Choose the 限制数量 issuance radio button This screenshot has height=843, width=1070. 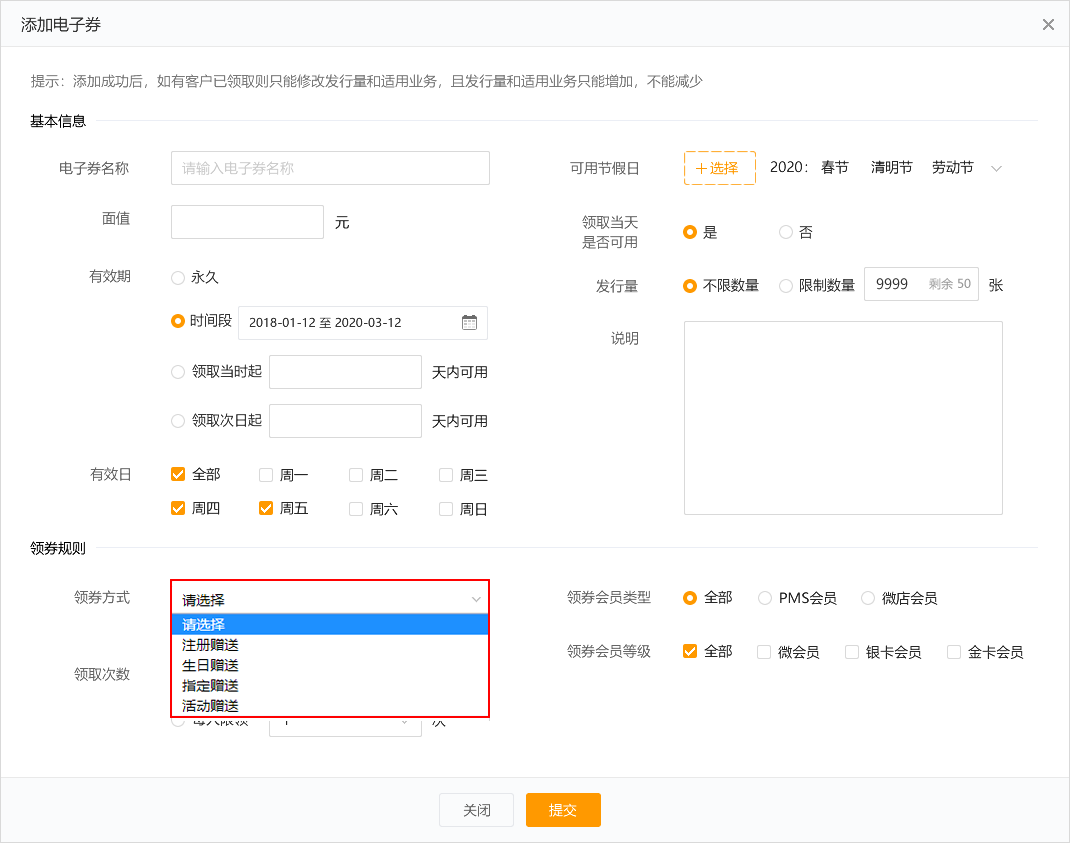pyautogui.click(x=786, y=286)
